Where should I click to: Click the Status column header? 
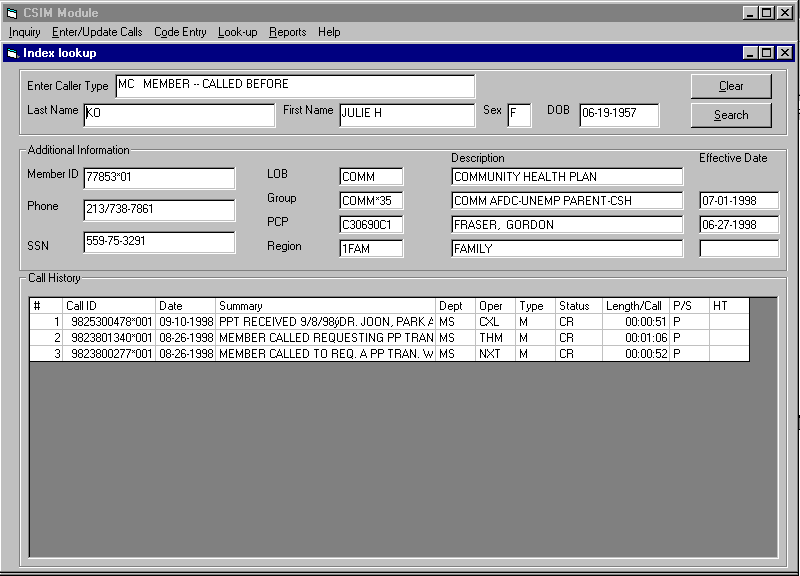(x=579, y=306)
